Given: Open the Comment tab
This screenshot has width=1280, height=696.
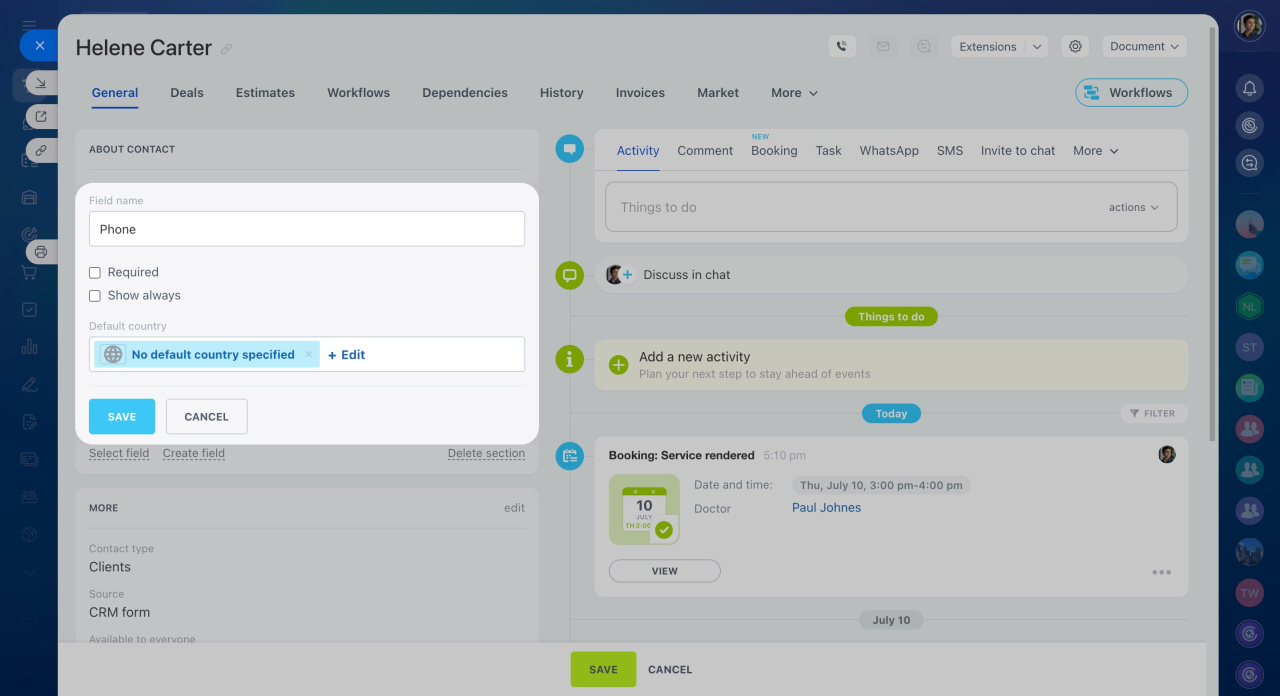Looking at the screenshot, I should click(x=704, y=151).
